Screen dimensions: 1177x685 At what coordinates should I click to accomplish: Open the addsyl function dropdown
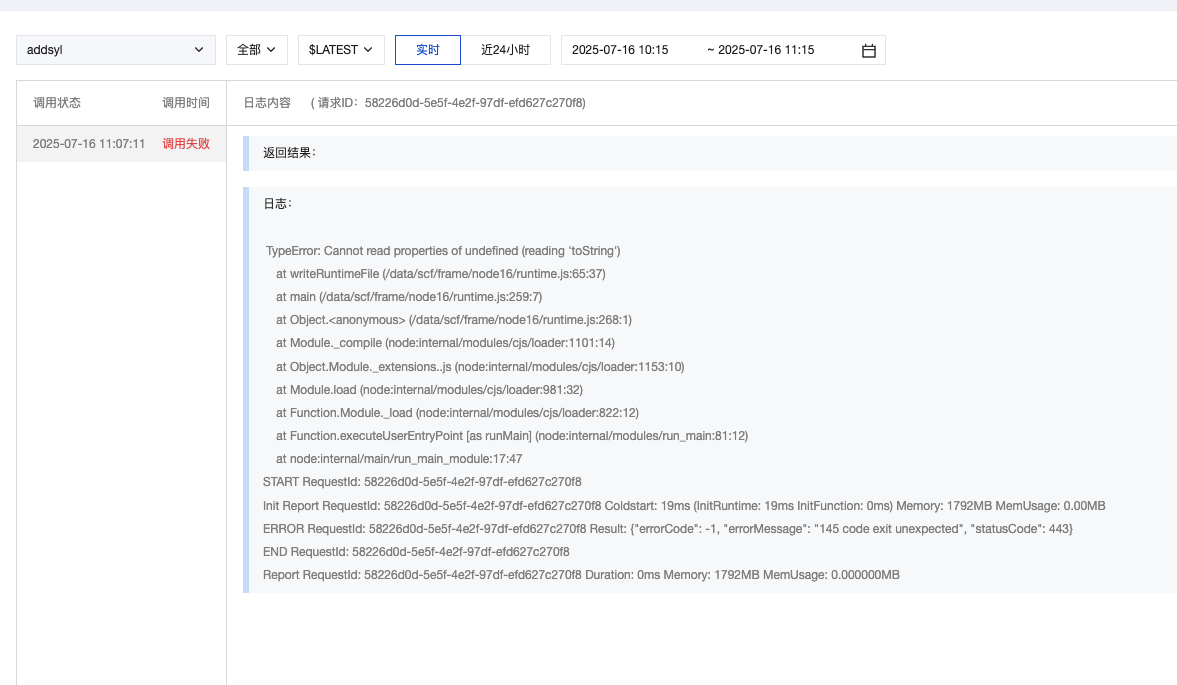(116, 50)
